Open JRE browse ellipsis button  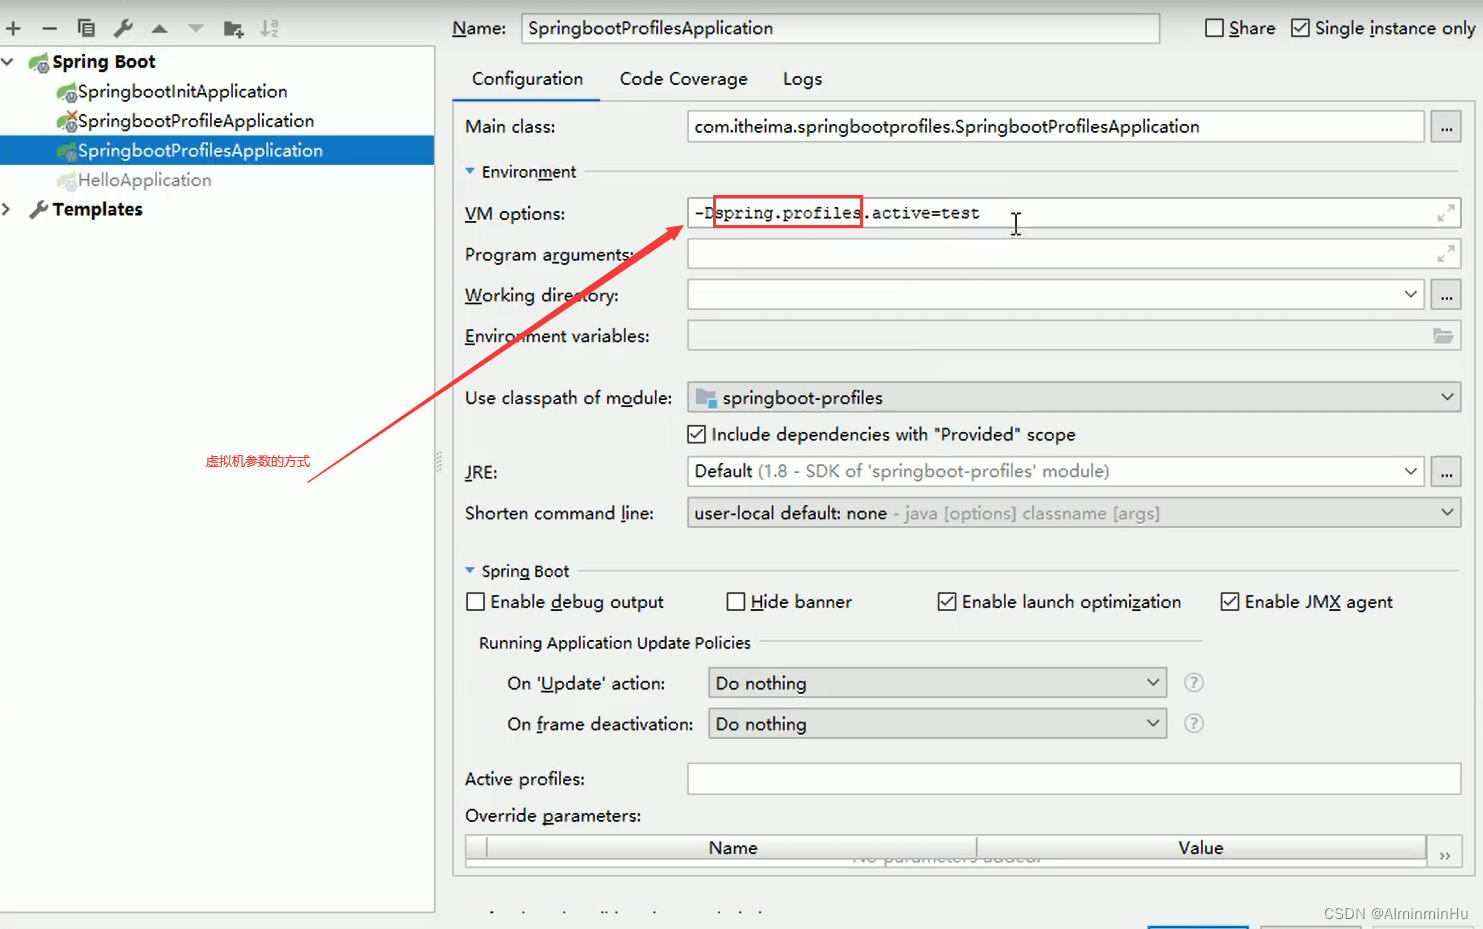pos(1446,472)
